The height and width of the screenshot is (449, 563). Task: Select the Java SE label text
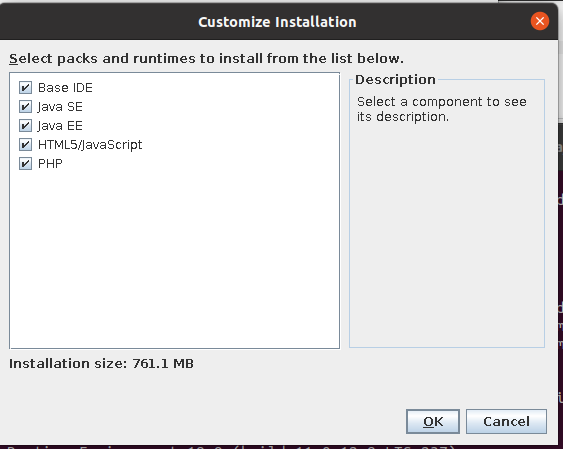click(60, 107)
